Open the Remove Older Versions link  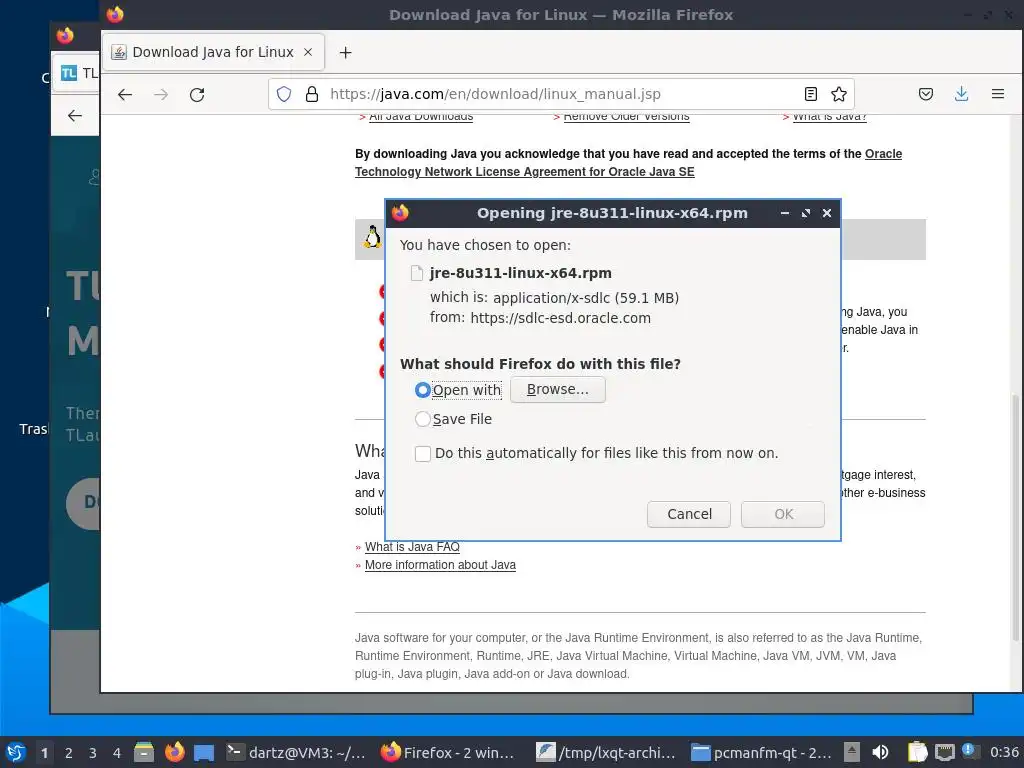(626, 118)
